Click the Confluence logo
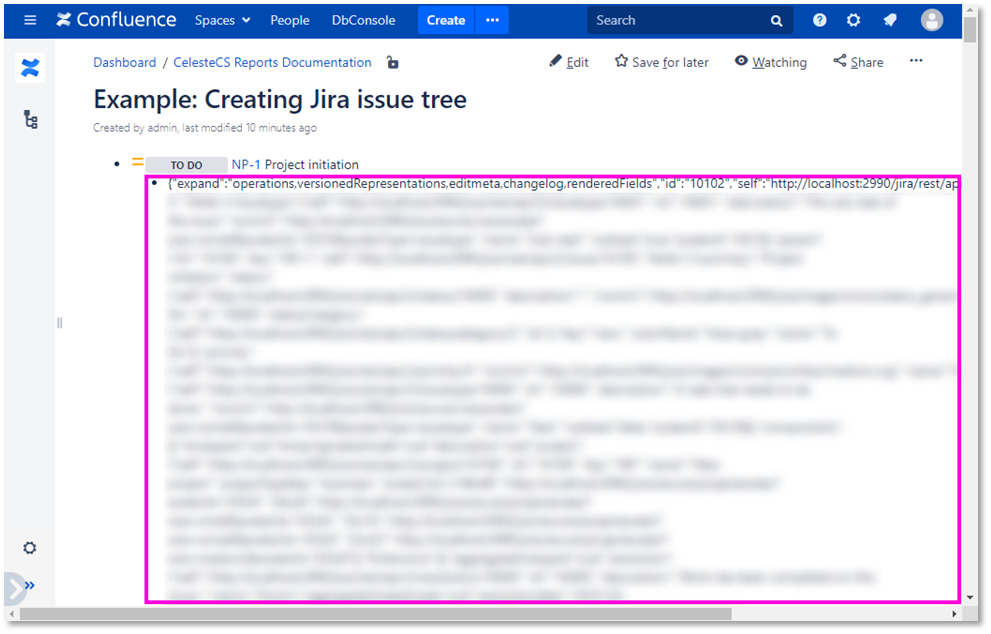Image resolution: width=991 pixels, height=634 pixels. [116, 20]
